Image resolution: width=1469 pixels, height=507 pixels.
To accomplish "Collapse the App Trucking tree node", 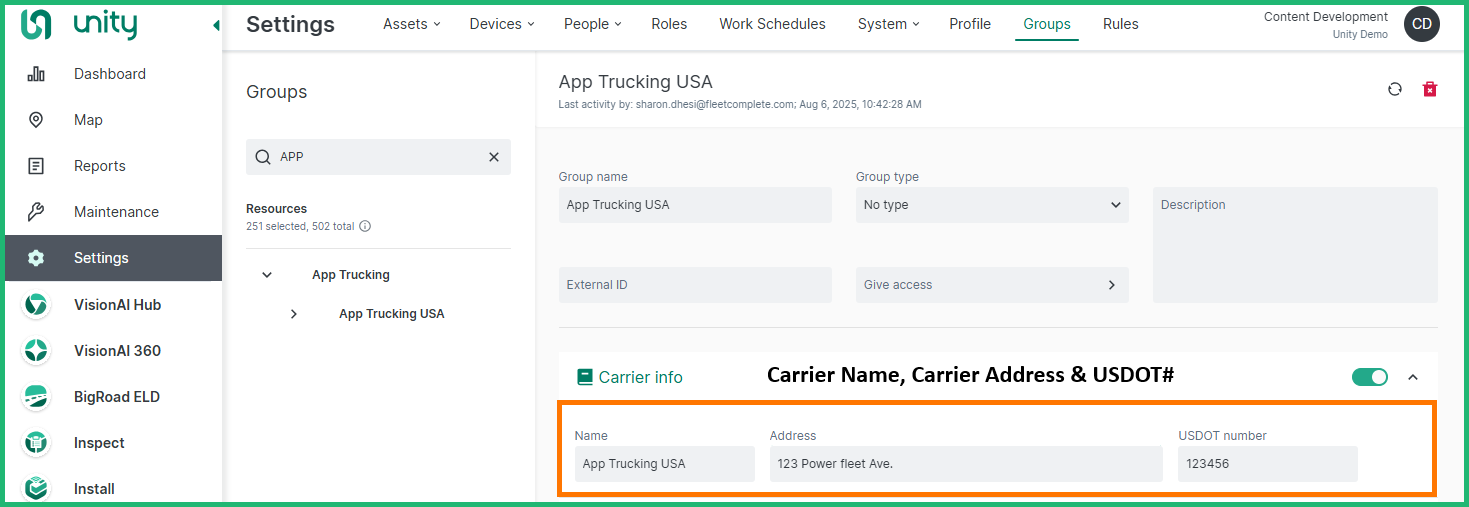I will [267, 275].
